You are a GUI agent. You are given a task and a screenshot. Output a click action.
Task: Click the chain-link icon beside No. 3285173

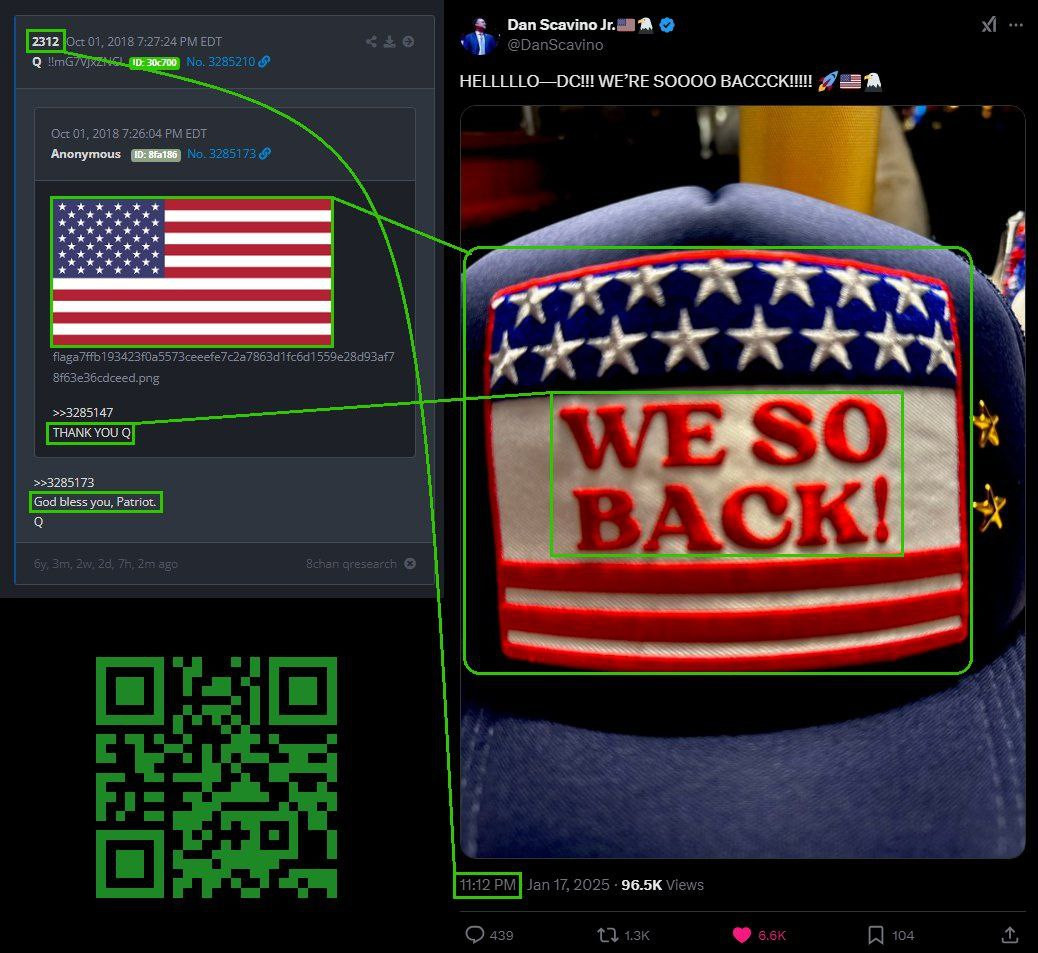(x=265, y=154)
